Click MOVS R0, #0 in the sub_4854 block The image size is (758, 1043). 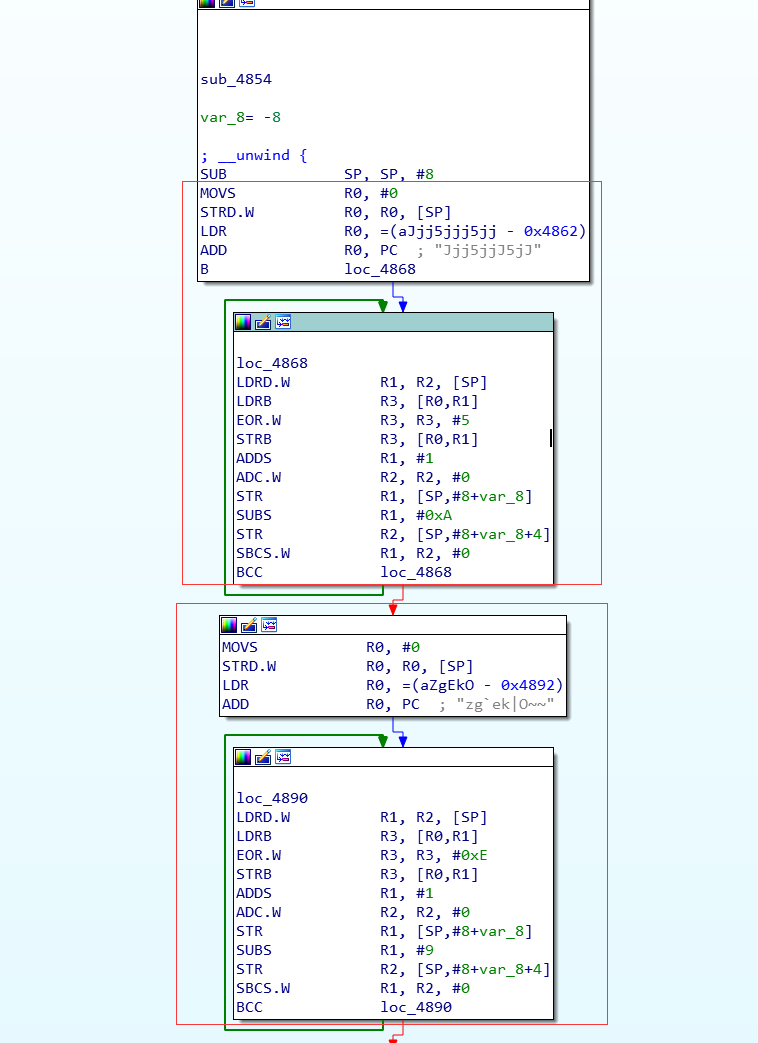click(x=299, y=193)
